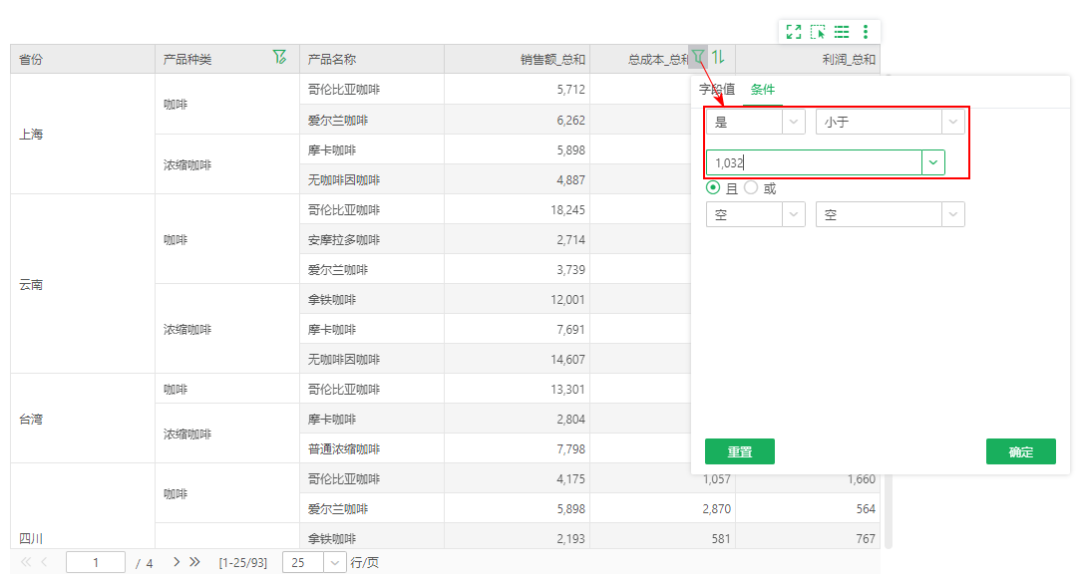Open the more options kebab icon
The height and width of the screenshot is (582, 1080).
(866, 32)
